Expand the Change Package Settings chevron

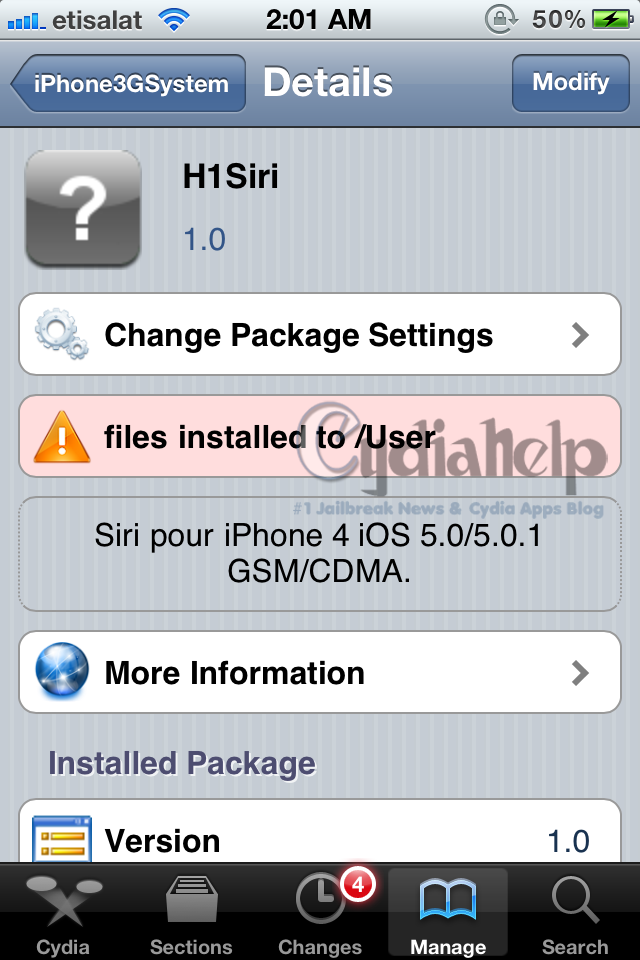[x=580, y=335]
